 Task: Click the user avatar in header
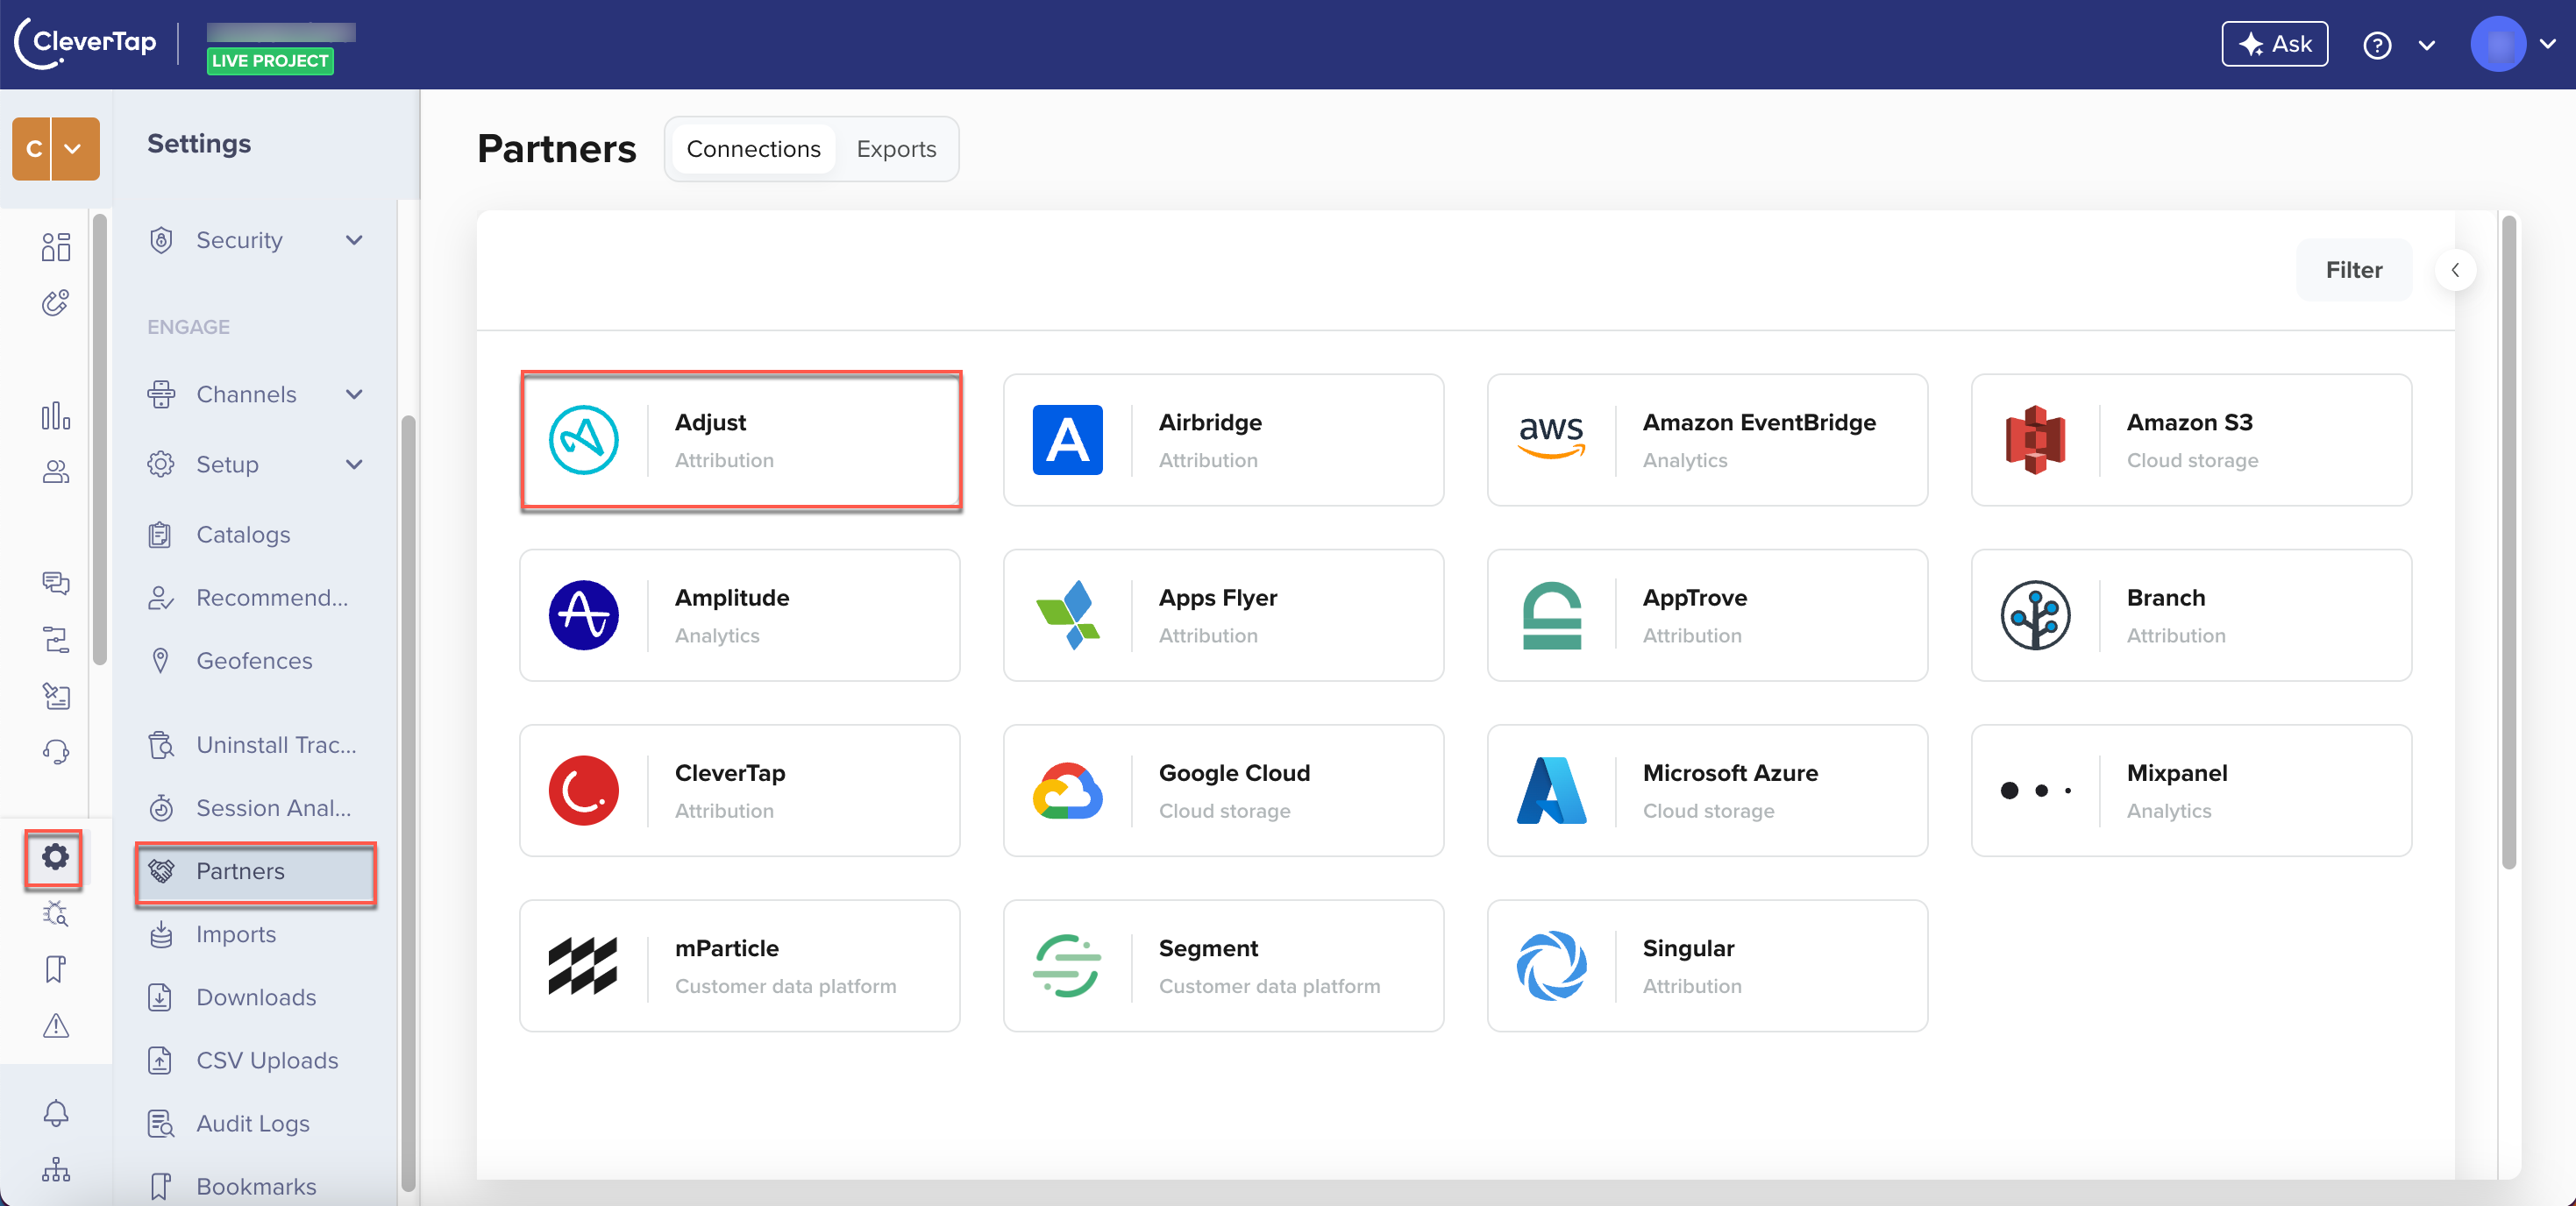coord(2498,44)
